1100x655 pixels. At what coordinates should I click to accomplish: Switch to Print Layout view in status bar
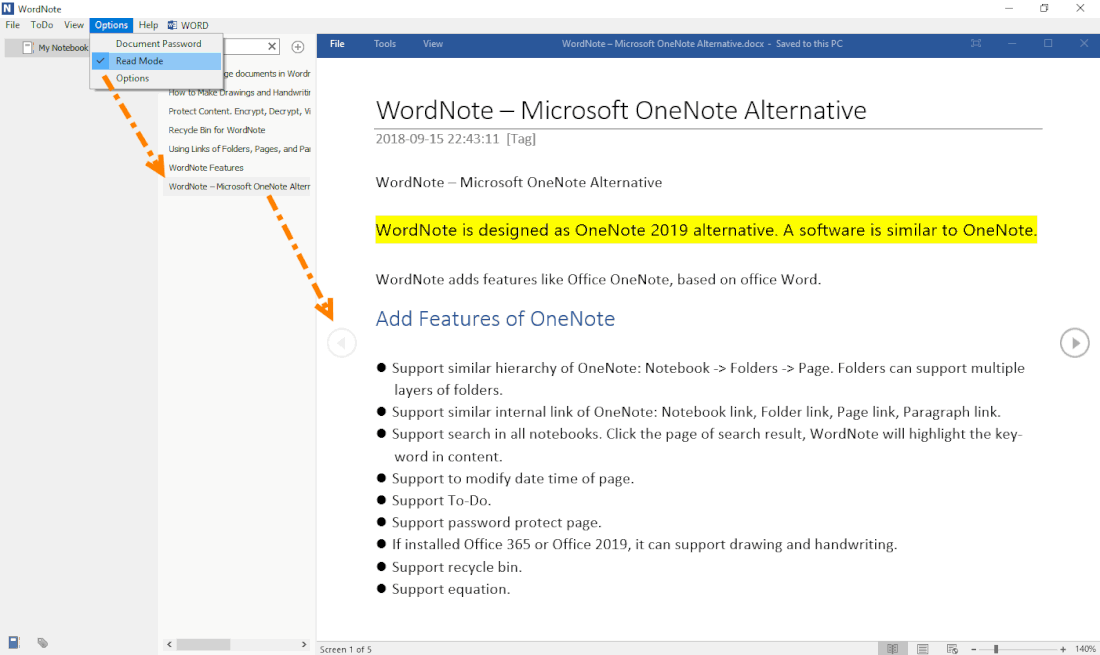coord(923,649)
